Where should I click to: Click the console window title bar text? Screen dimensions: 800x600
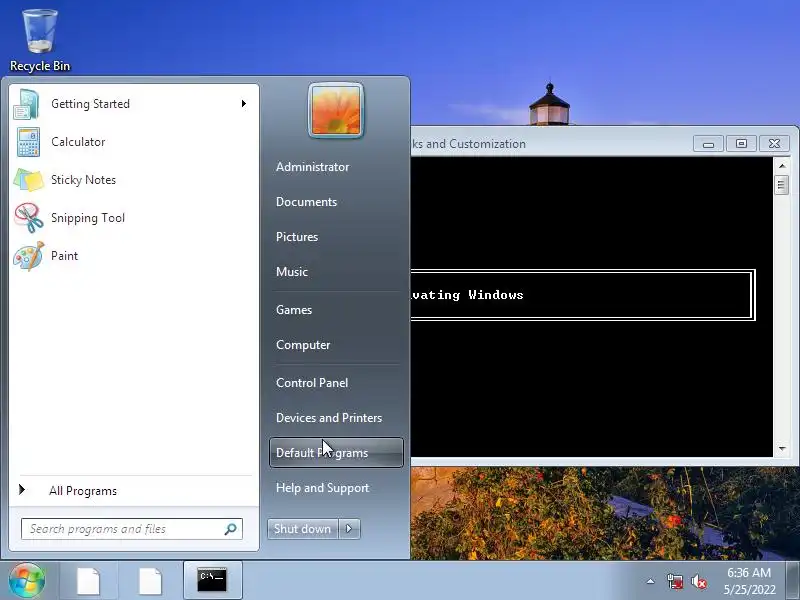click(x=468, y=144)
